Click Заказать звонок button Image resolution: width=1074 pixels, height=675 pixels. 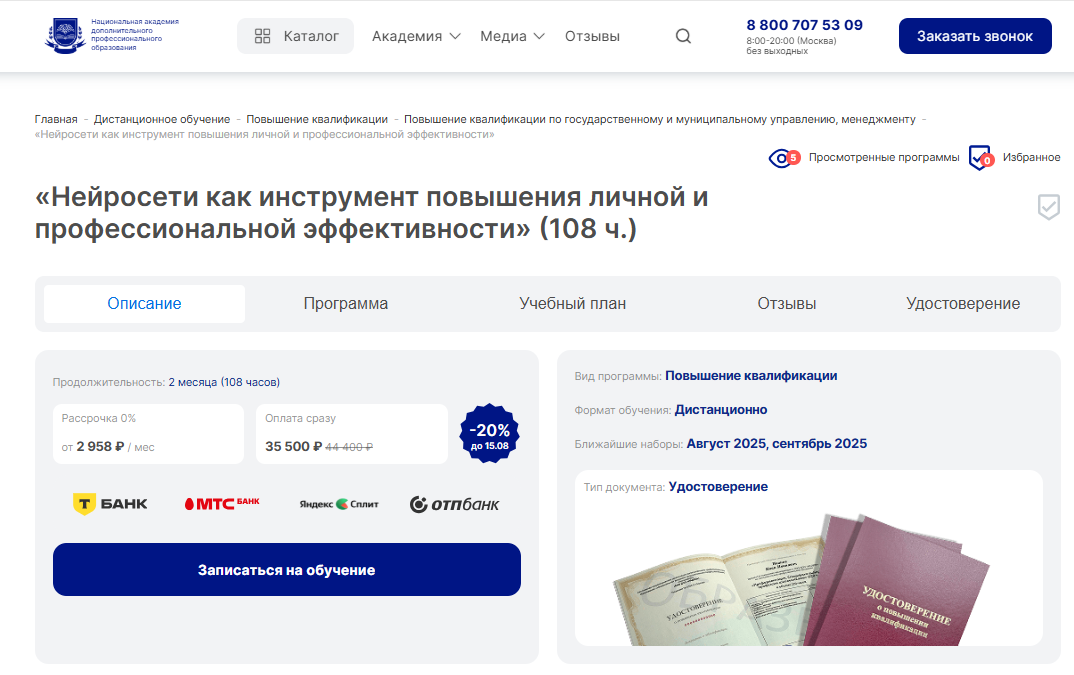pos(975,36)
